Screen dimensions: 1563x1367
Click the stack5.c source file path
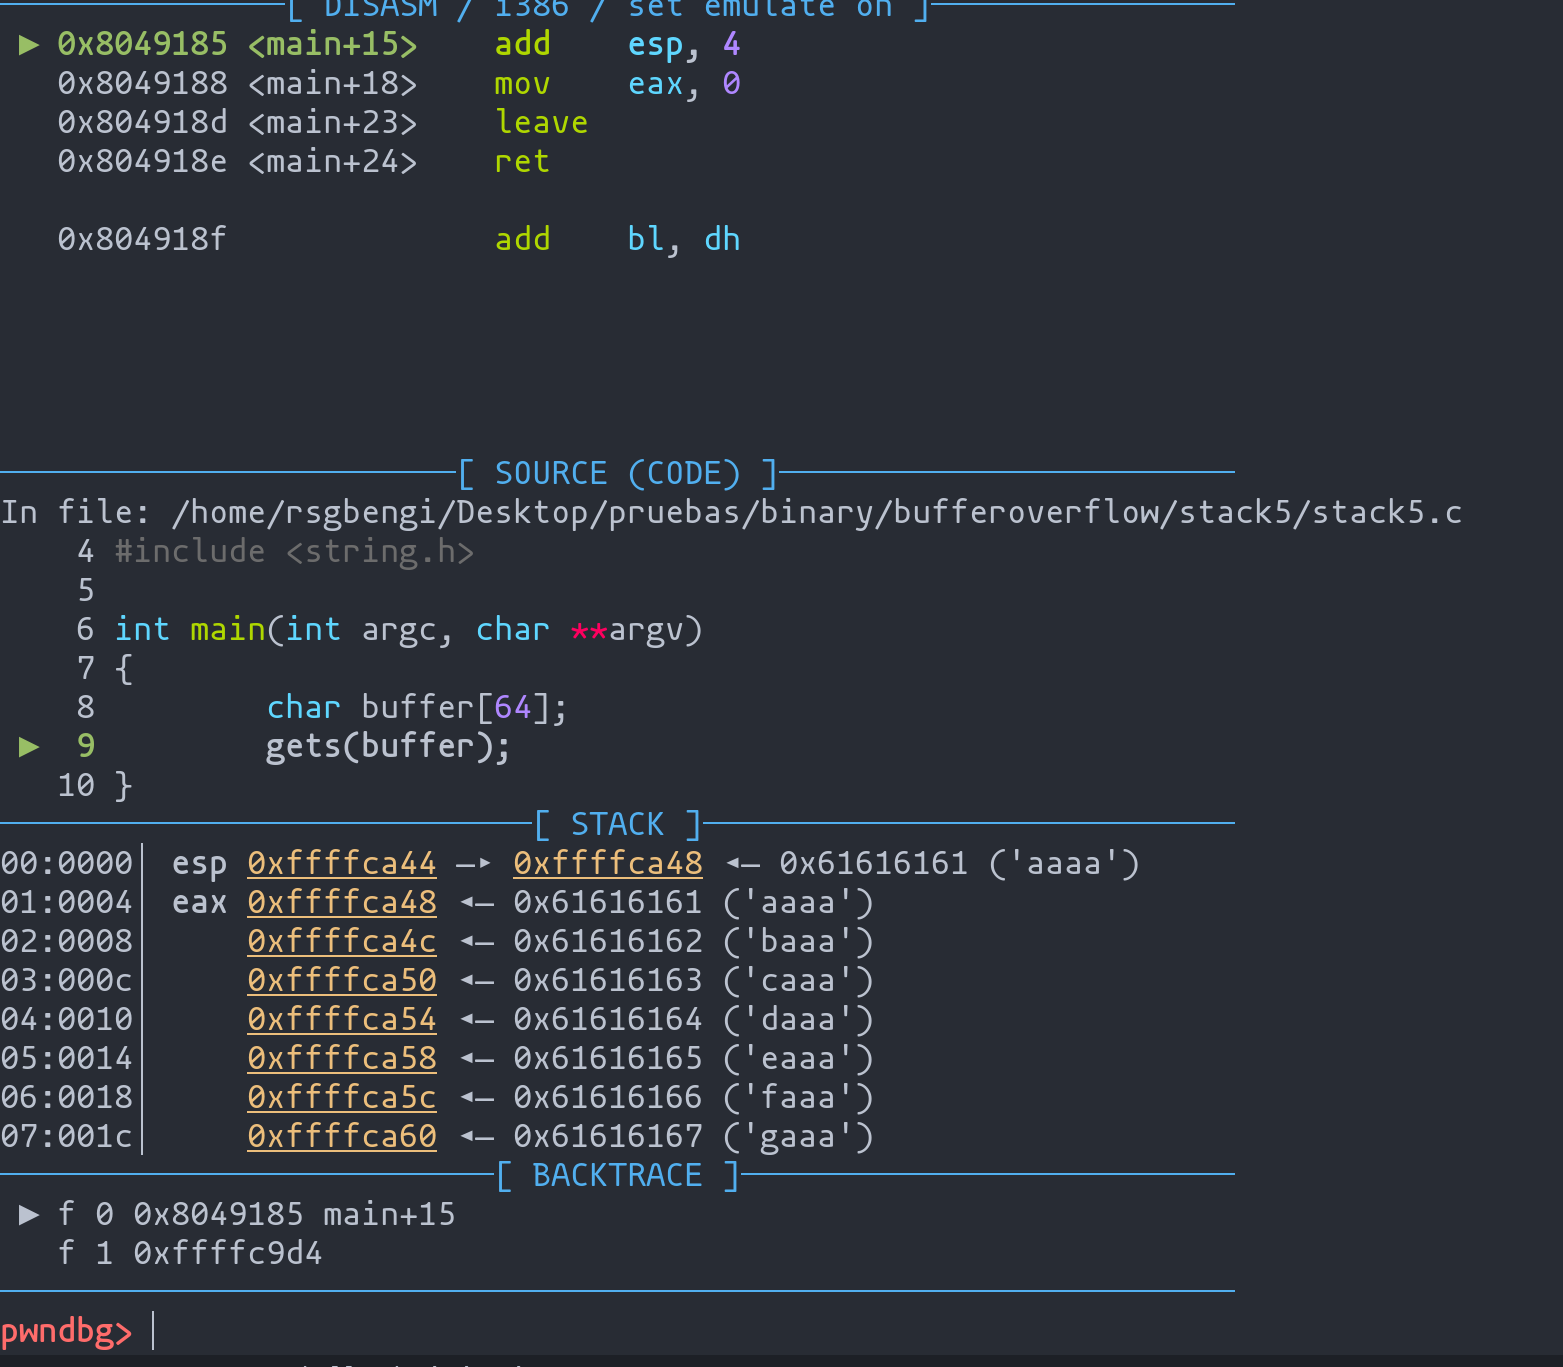pyautogui.click(x=815, y=512)
